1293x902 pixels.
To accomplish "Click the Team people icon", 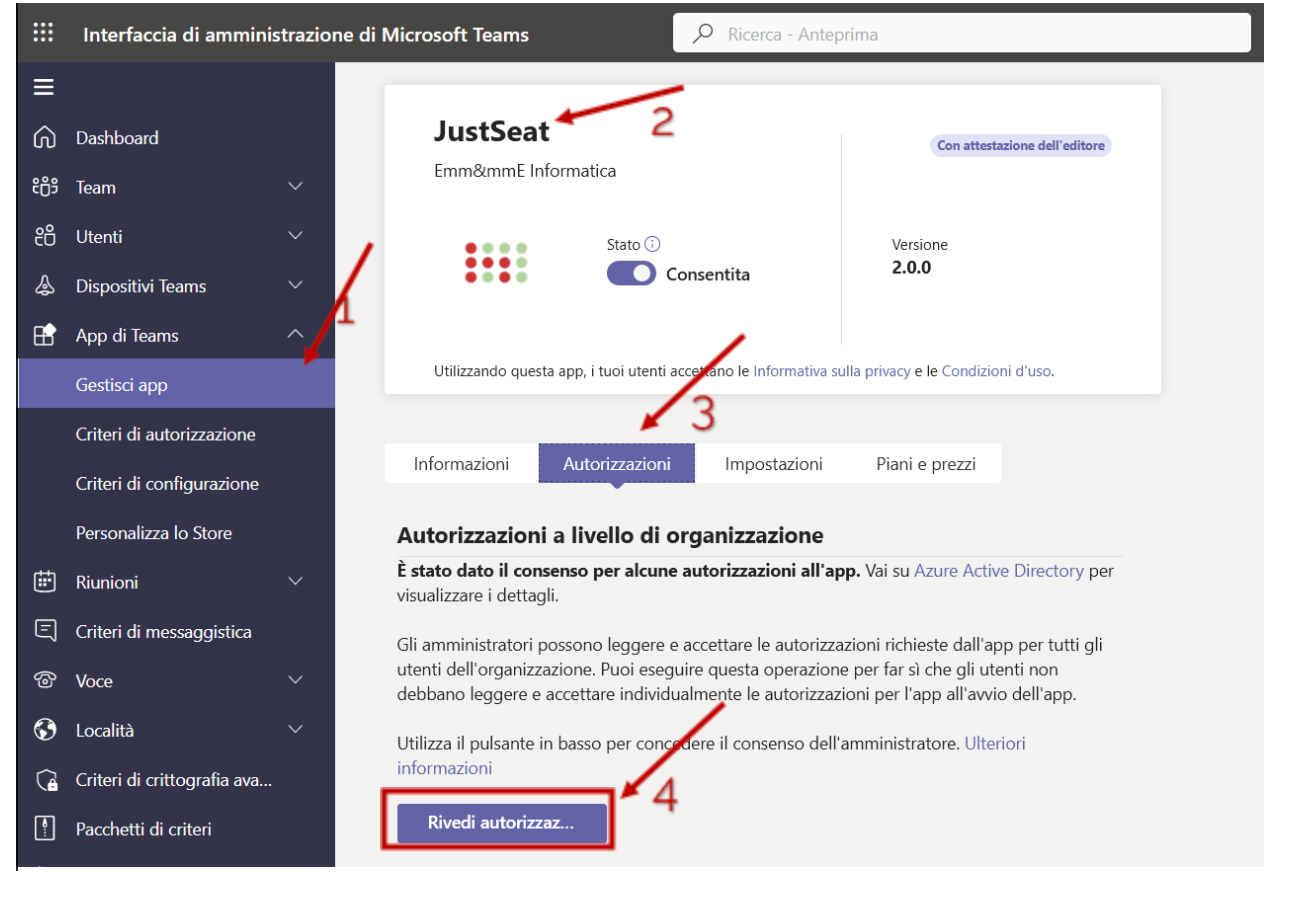I will pos(45,187).
